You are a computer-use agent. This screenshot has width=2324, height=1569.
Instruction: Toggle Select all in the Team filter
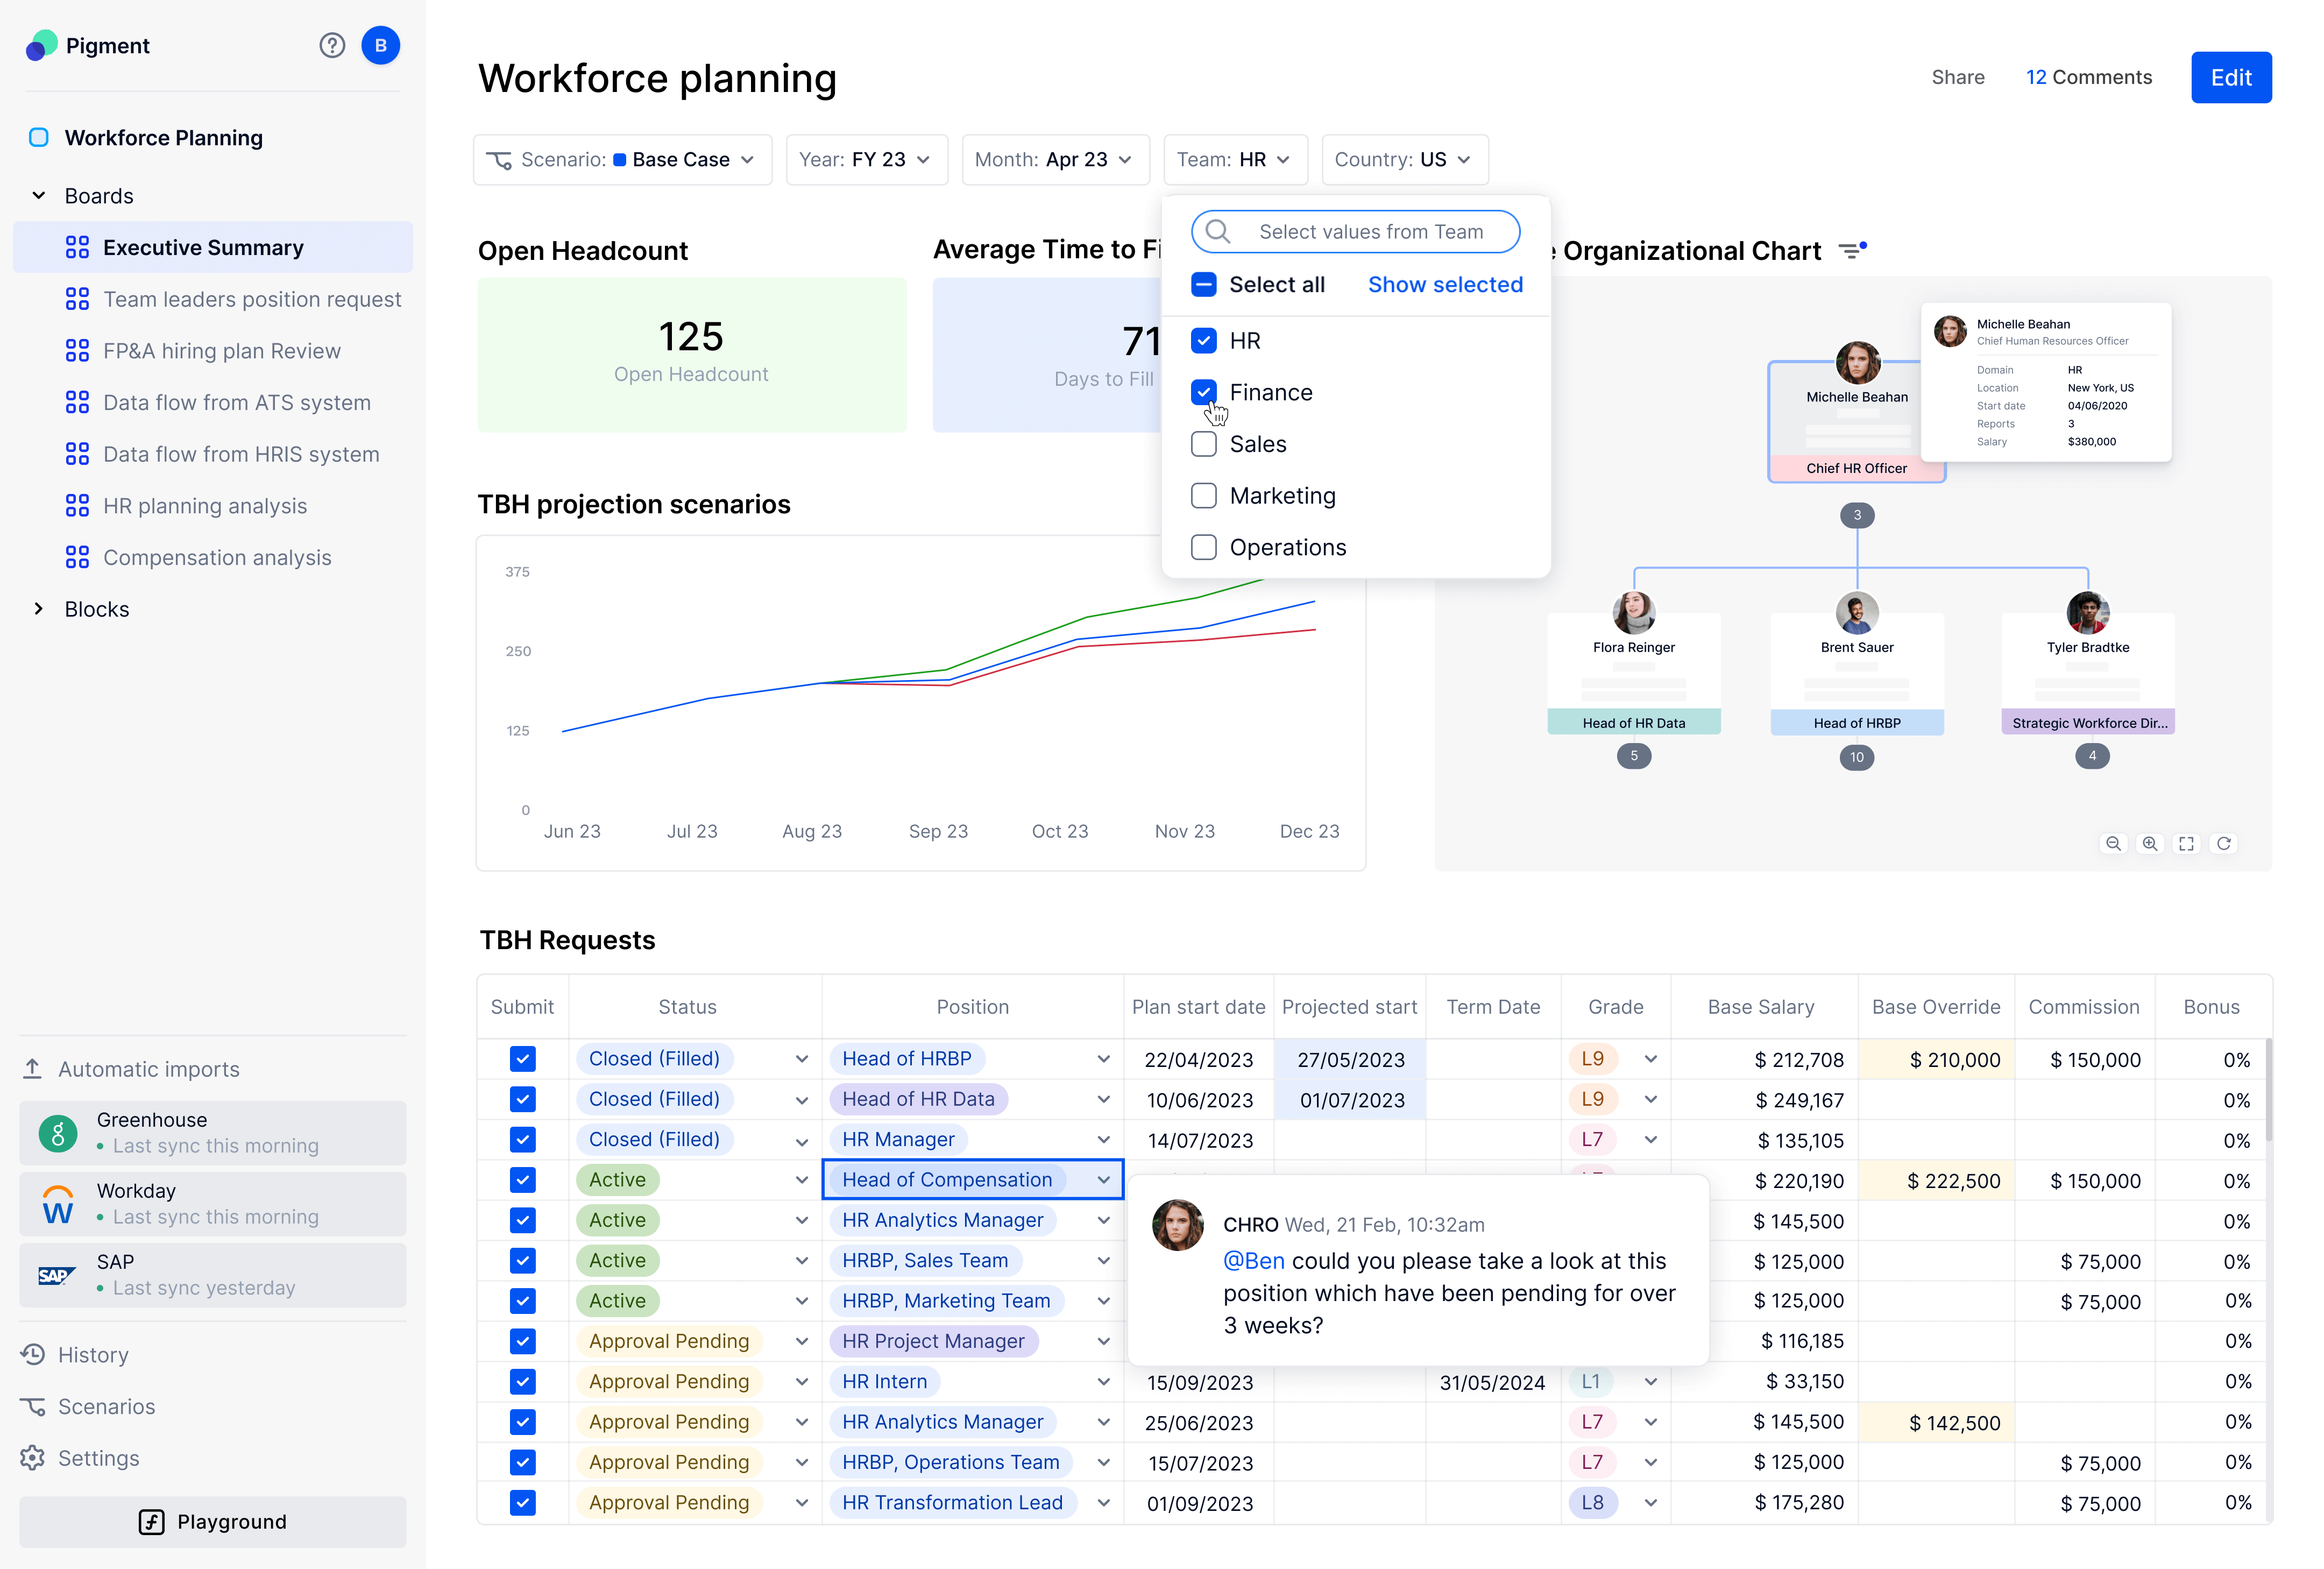click(1203, 284)
